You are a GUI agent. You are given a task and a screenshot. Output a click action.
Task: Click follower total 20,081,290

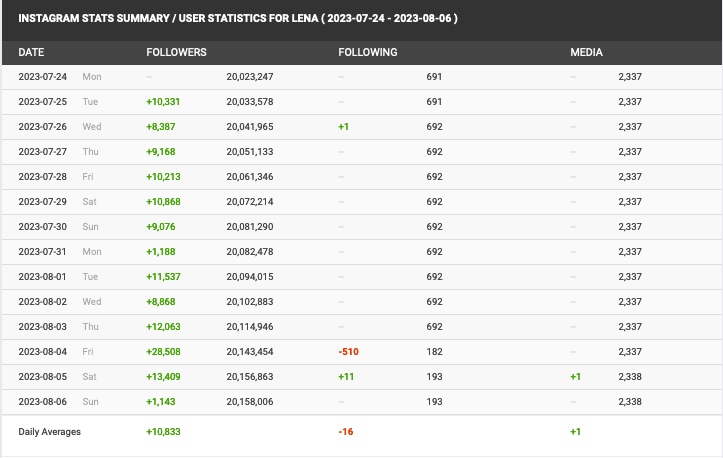250,226
